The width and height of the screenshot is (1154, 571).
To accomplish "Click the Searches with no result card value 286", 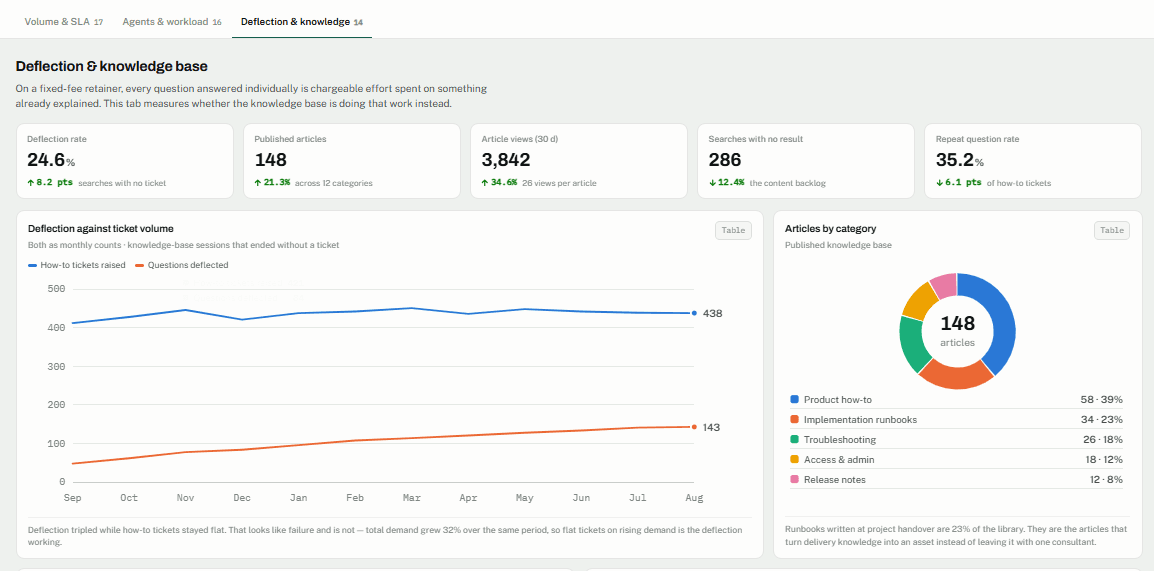I will coord(725,160).
